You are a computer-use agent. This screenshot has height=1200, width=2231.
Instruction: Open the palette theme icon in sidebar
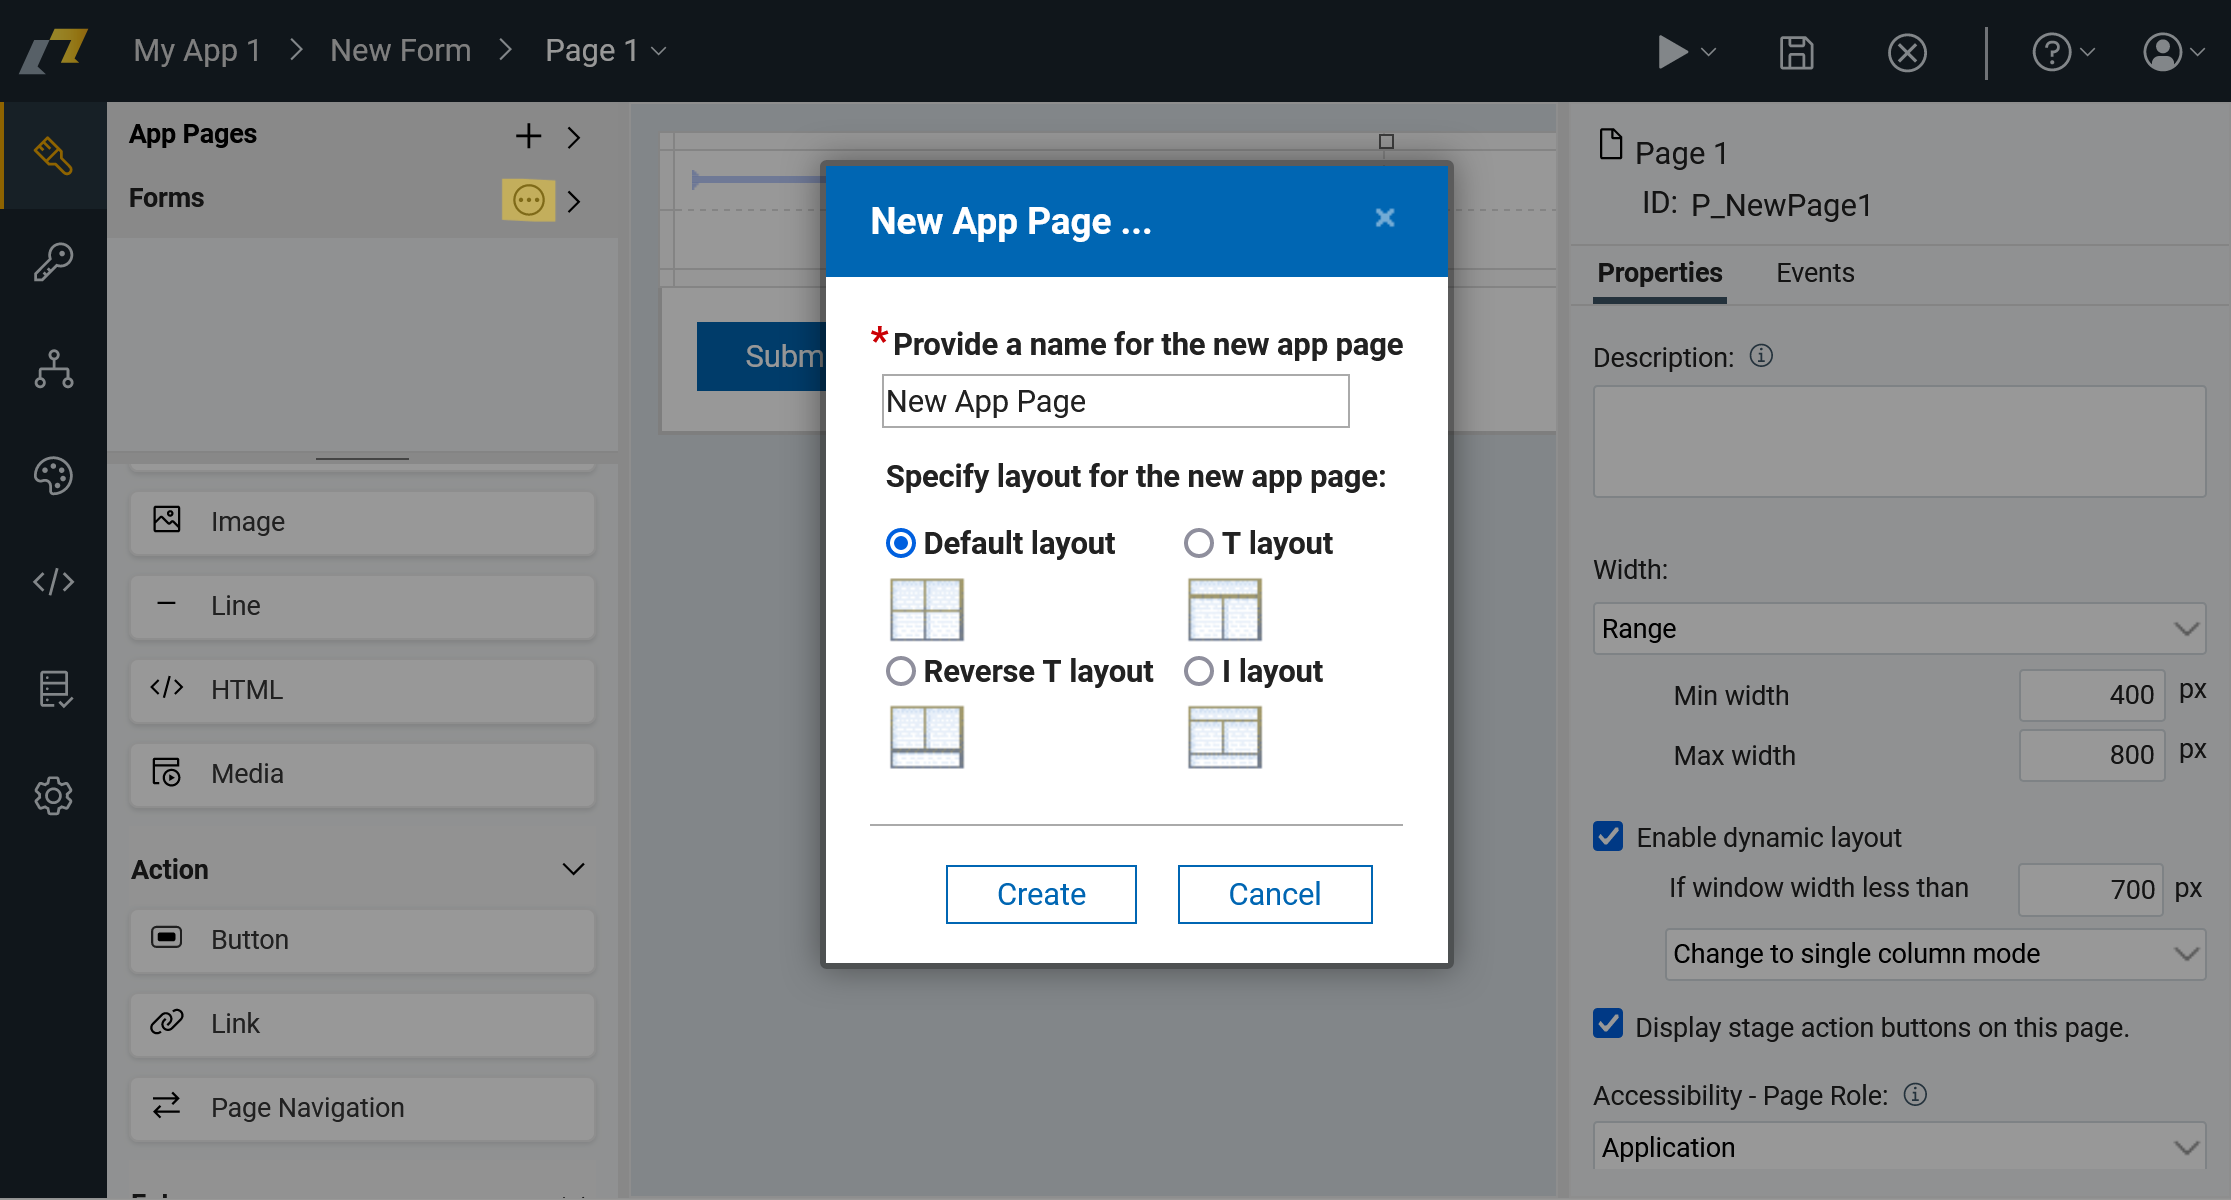coord(53,475)
